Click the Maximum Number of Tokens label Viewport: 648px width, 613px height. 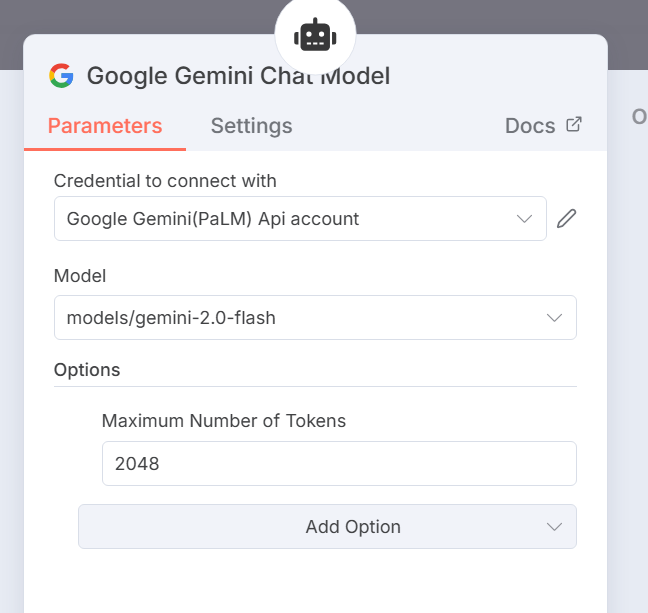click(x=224, y=421)
